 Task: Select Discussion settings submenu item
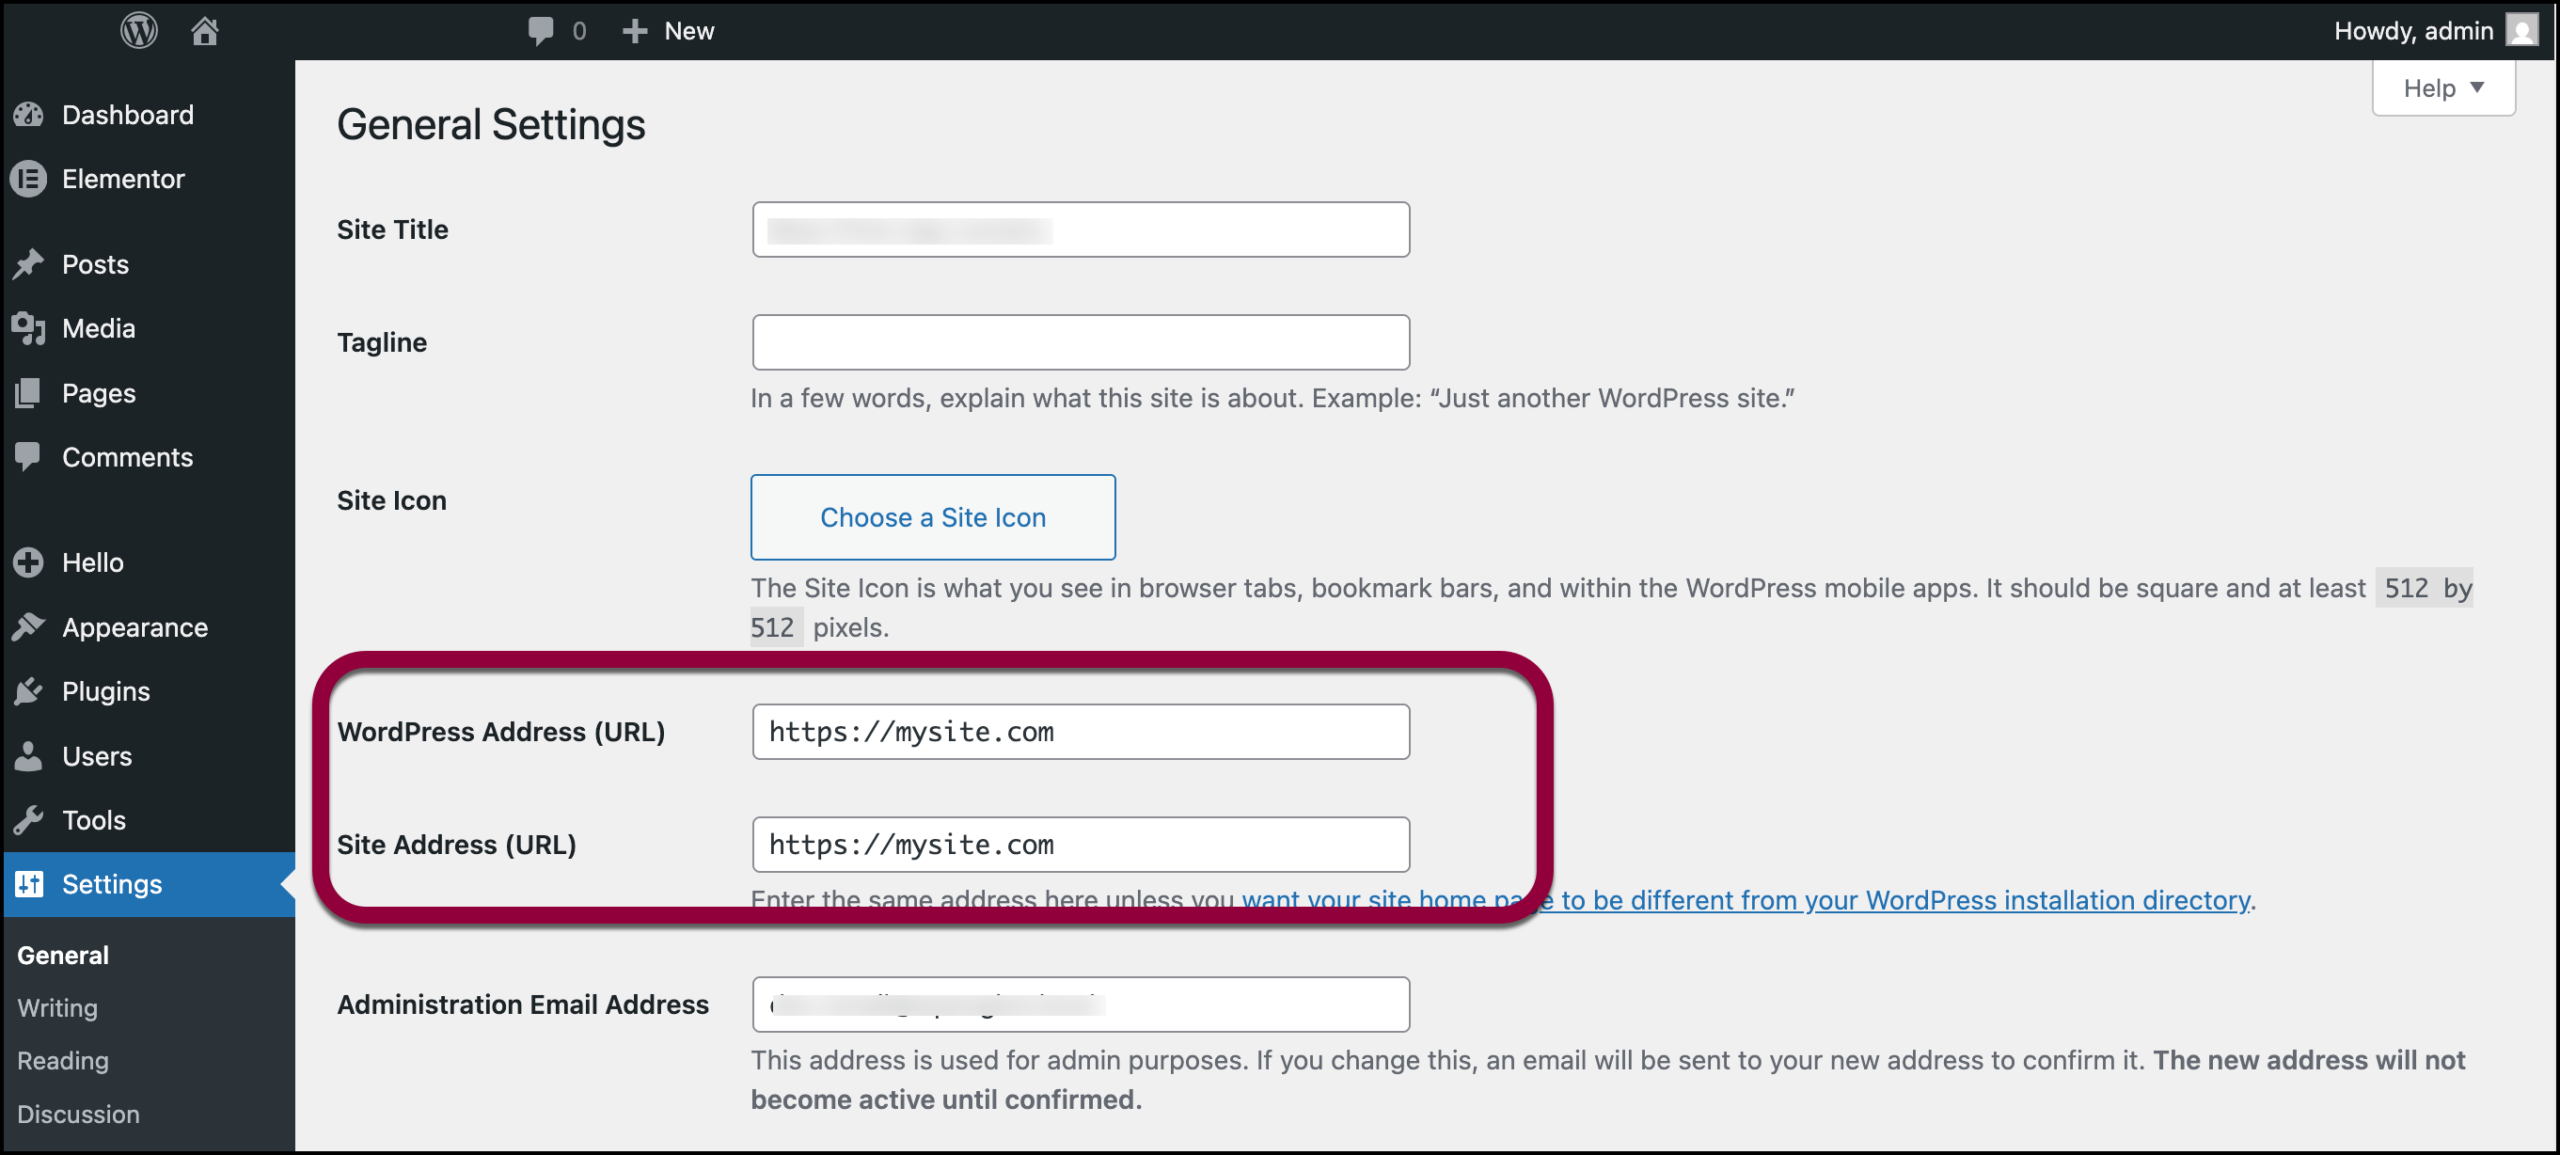pyautogui.click(x=78, y=1114)
